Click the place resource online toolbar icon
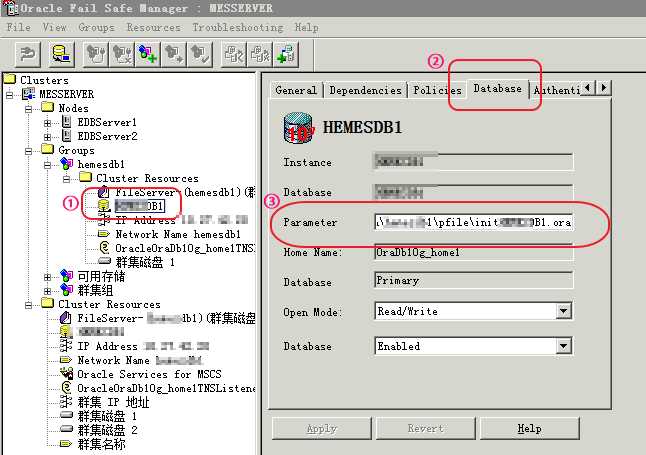The height and width of the screenshot is (455, 646). pyautogui.click(x=234, y=54)
